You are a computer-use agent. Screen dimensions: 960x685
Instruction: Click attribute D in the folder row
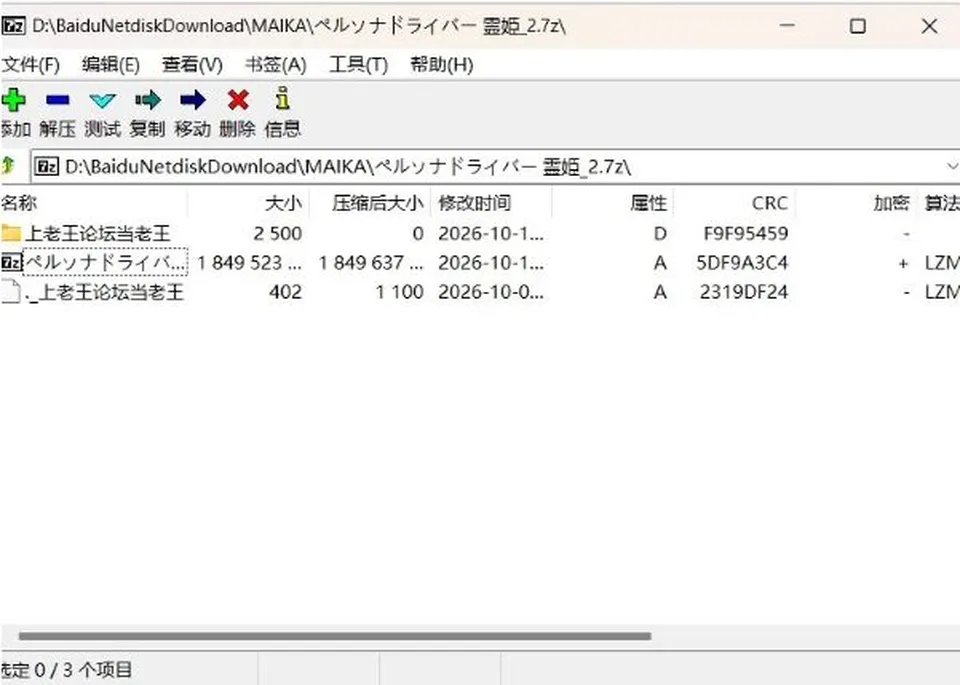click(660, 233)
